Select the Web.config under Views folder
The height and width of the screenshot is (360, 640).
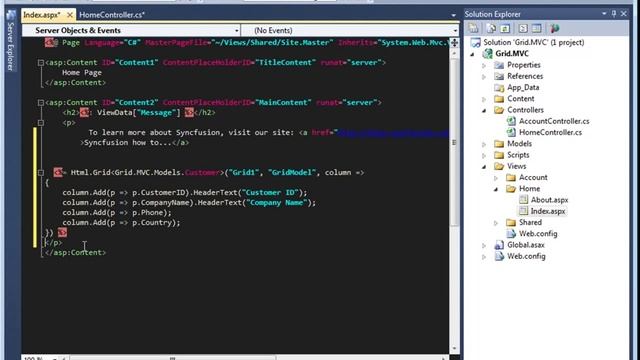tap(538, 234)
